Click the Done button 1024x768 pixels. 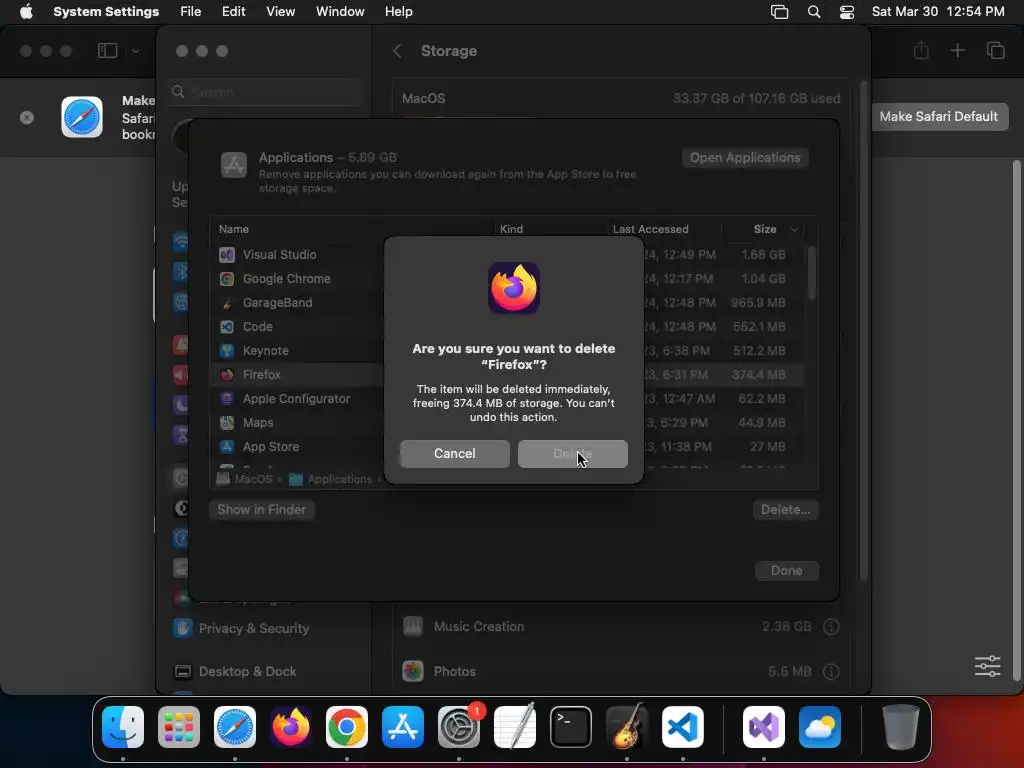786,570
